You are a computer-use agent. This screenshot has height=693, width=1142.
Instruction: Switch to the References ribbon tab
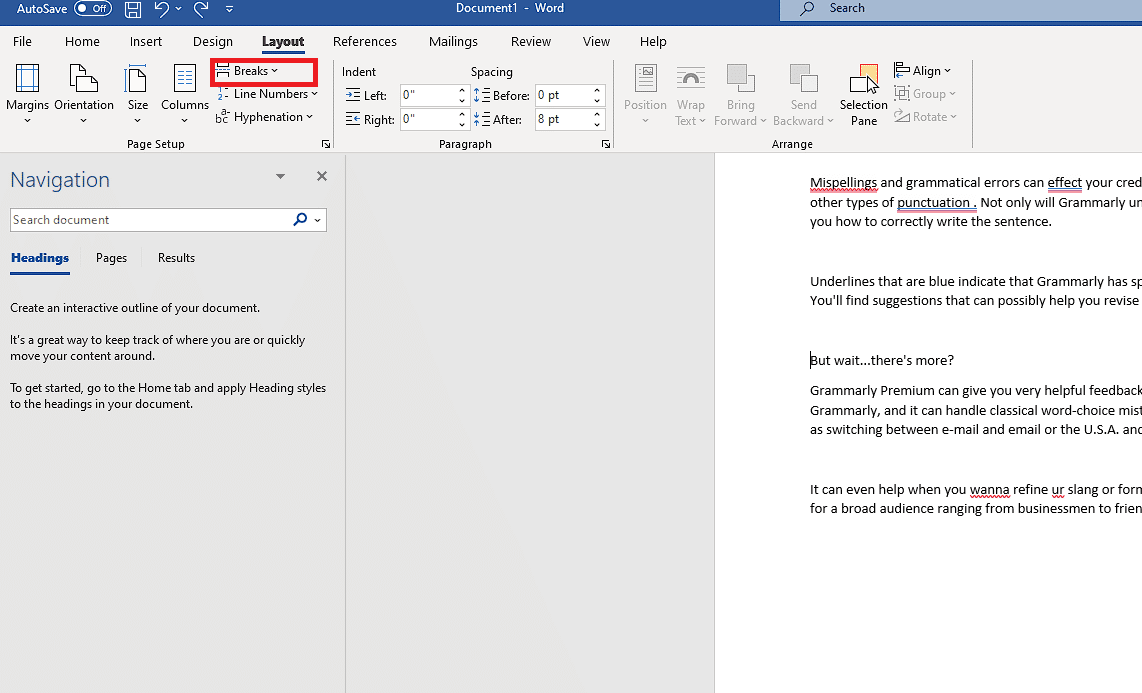[364, 42]
